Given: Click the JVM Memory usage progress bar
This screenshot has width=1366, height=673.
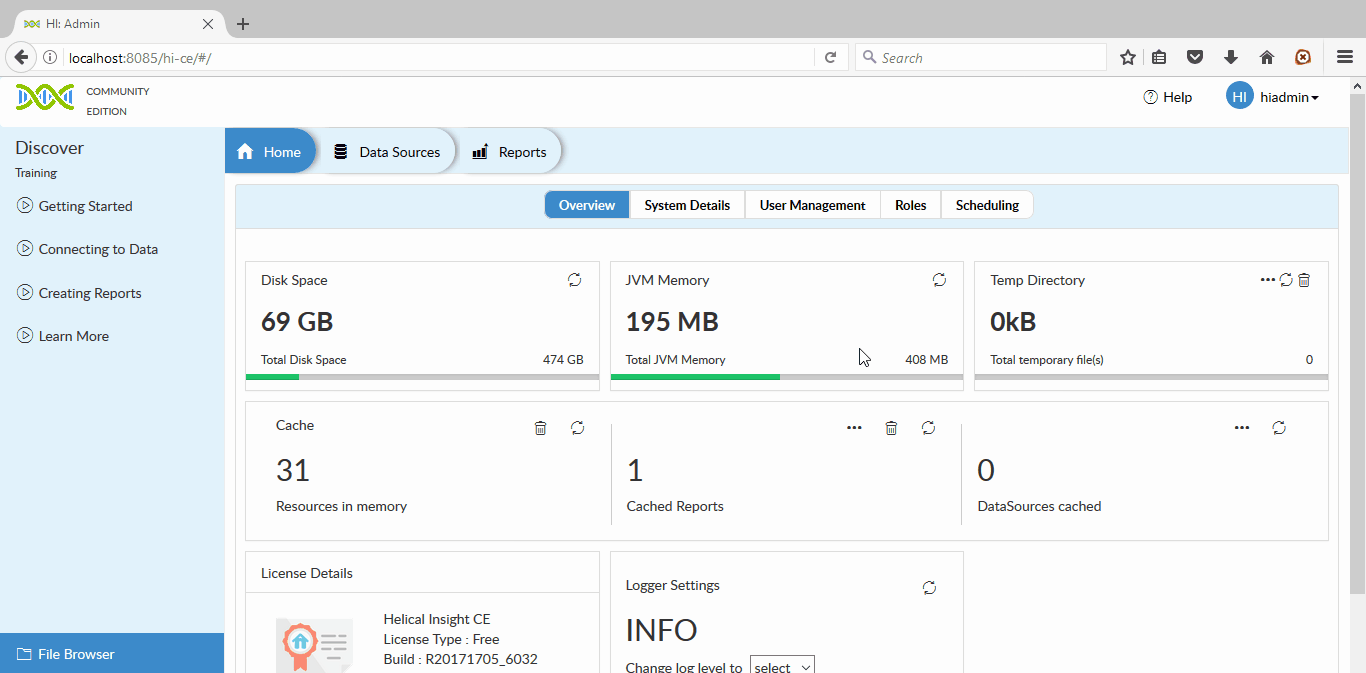Looking at the screenshot, I should pos(786,377).
